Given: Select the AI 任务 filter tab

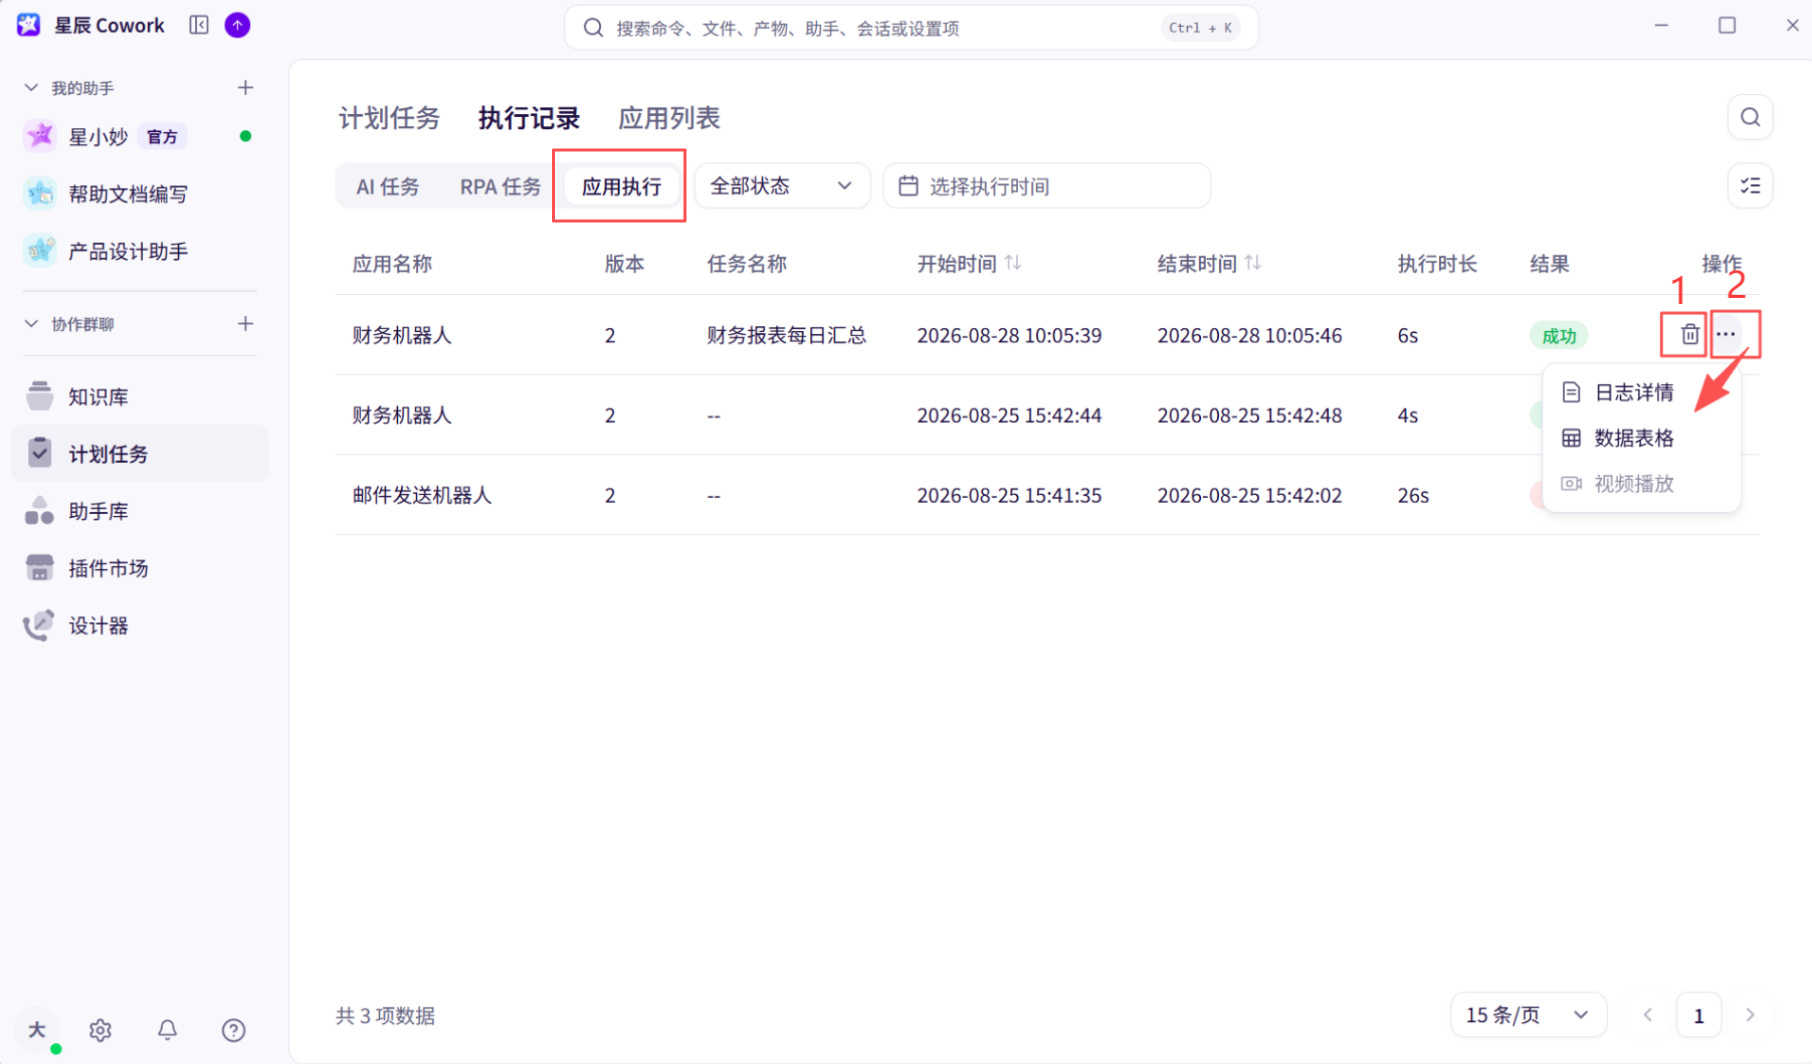Looking at the screenshot, I should click(388, 187).
